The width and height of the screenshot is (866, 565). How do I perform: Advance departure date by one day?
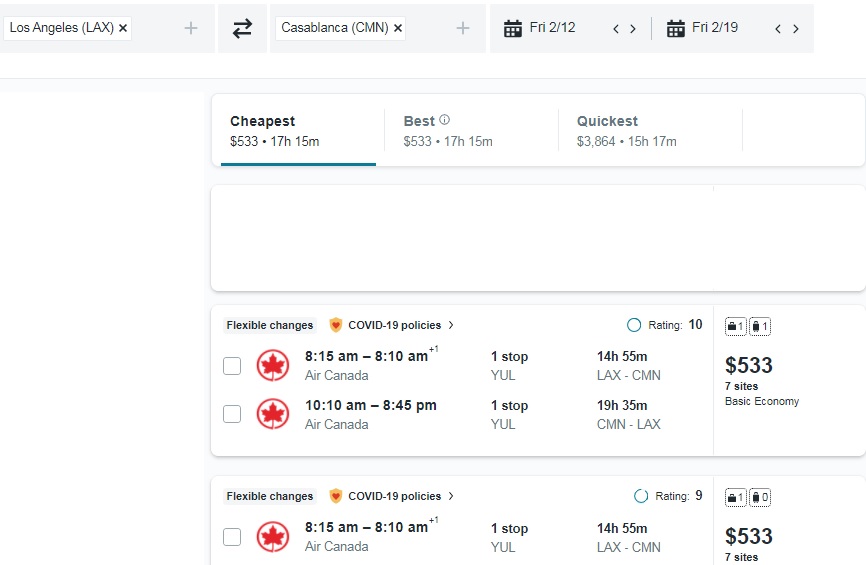tap(633, 29)
